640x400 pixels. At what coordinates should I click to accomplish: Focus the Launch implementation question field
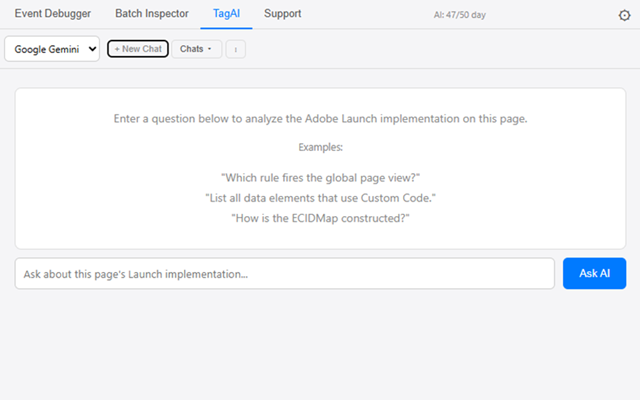pyautogui.click(x=284, y=273)
